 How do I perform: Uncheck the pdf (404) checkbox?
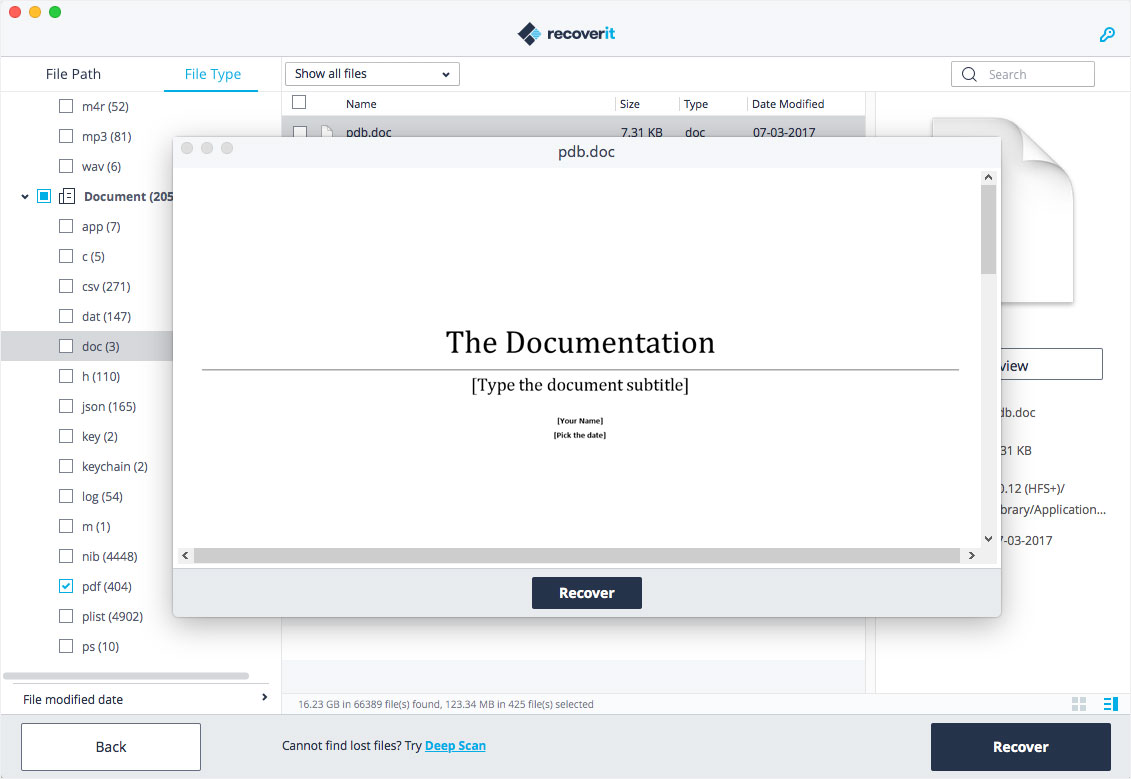(66, 586)
